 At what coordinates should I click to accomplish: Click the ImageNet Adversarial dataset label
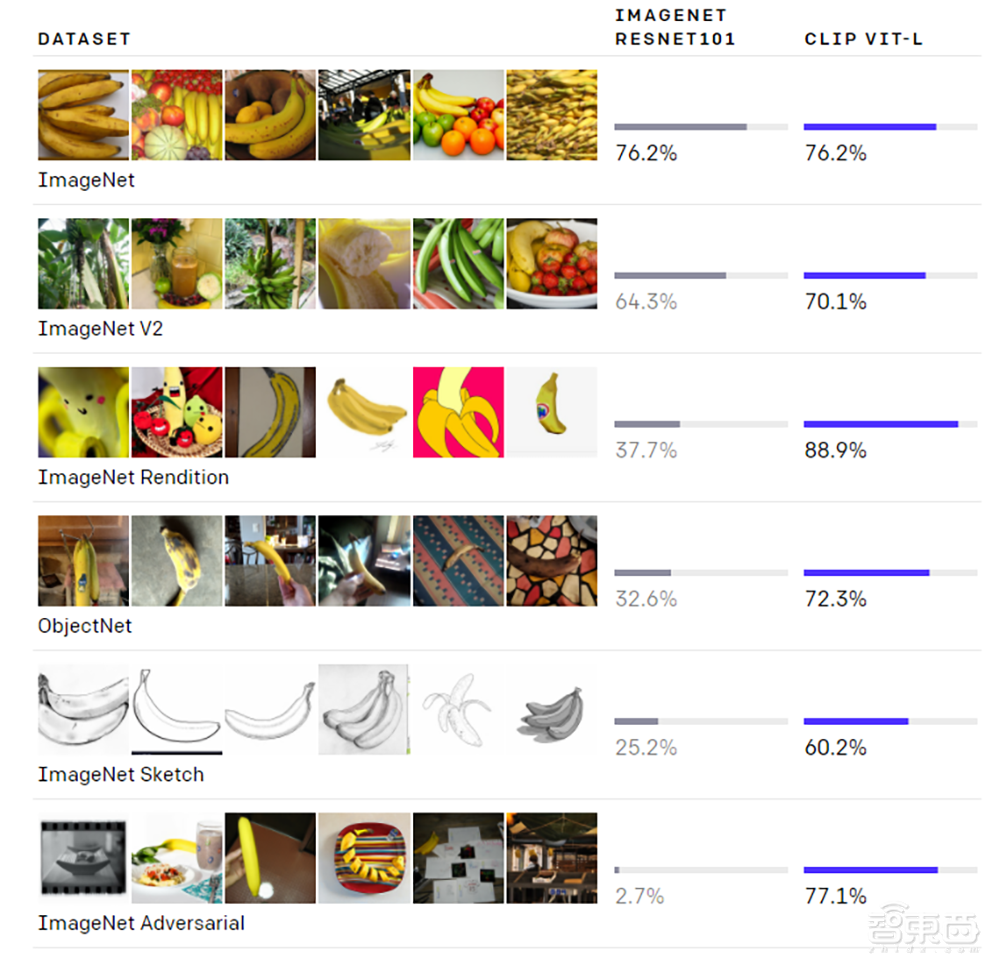141,923
